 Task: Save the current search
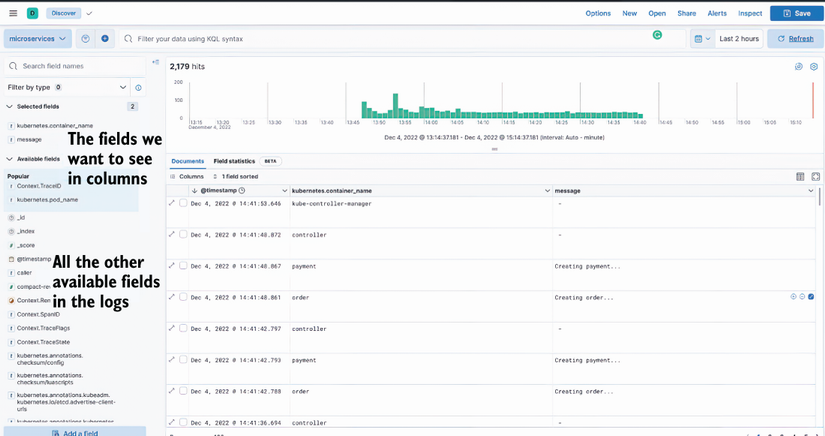[797, 13]
